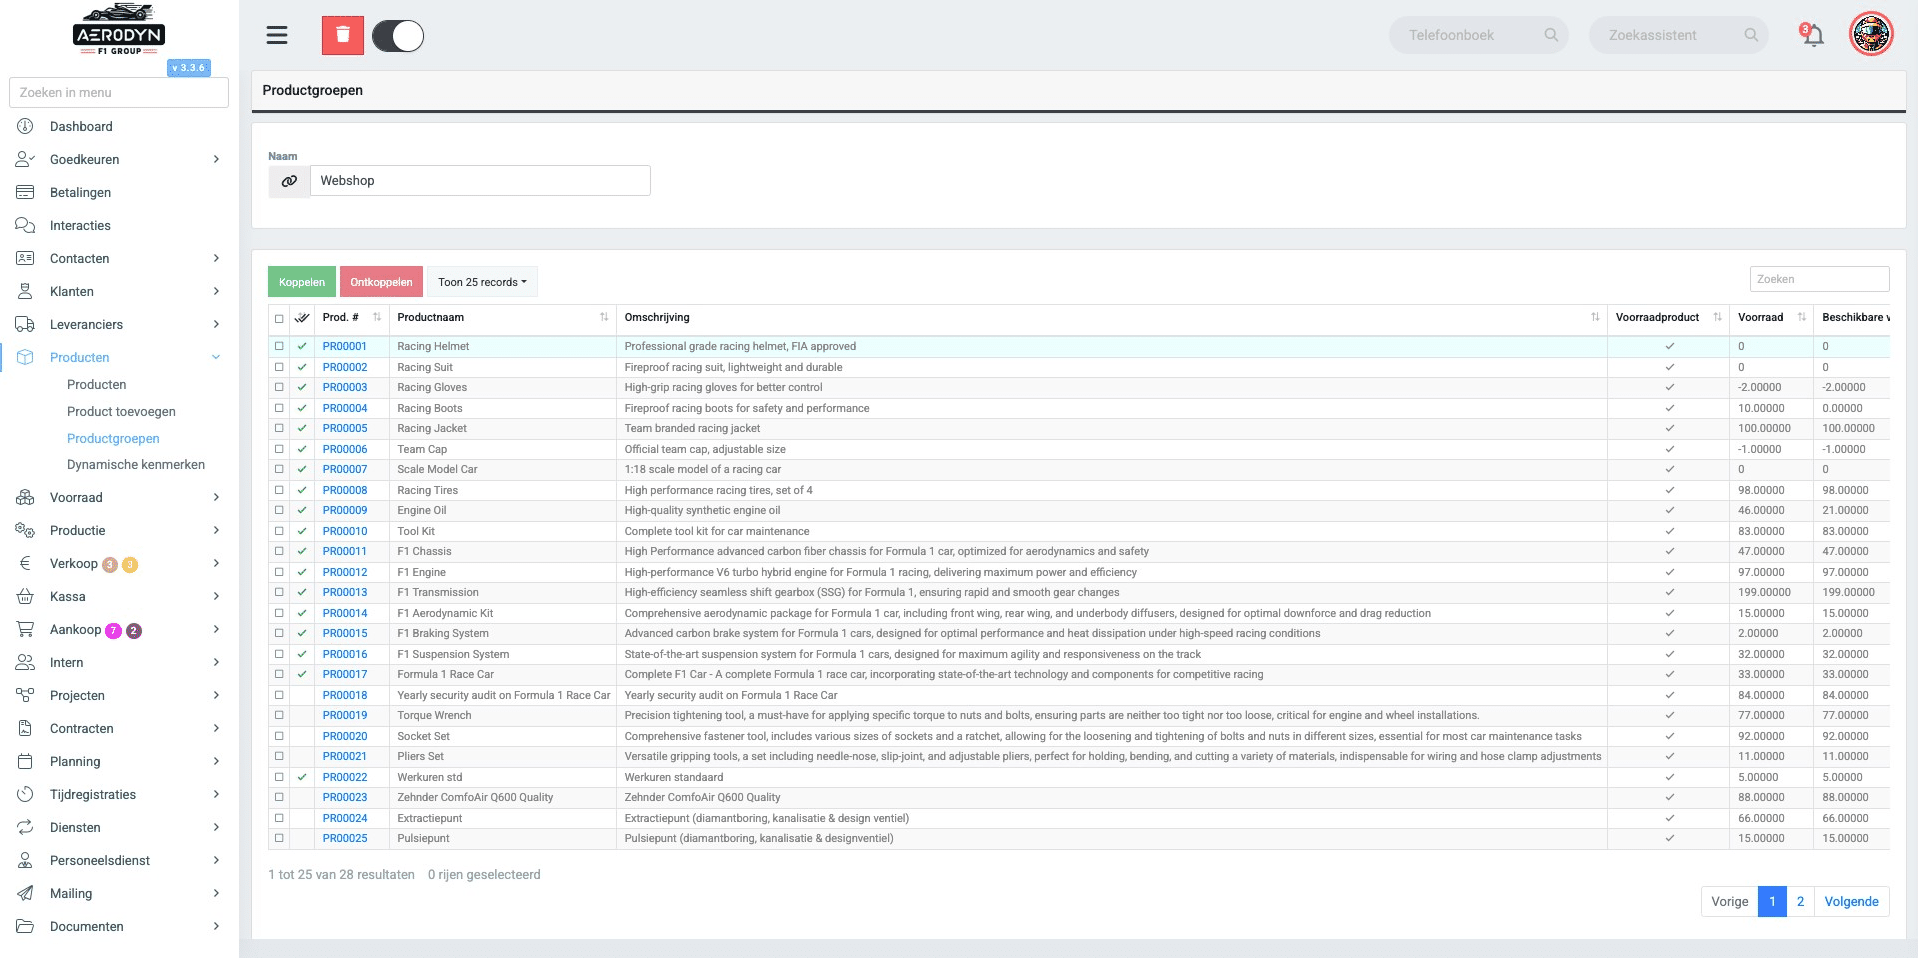Open Dynamische kenmerken submenu item
1918x958 pixels.
tap(136, 465)
